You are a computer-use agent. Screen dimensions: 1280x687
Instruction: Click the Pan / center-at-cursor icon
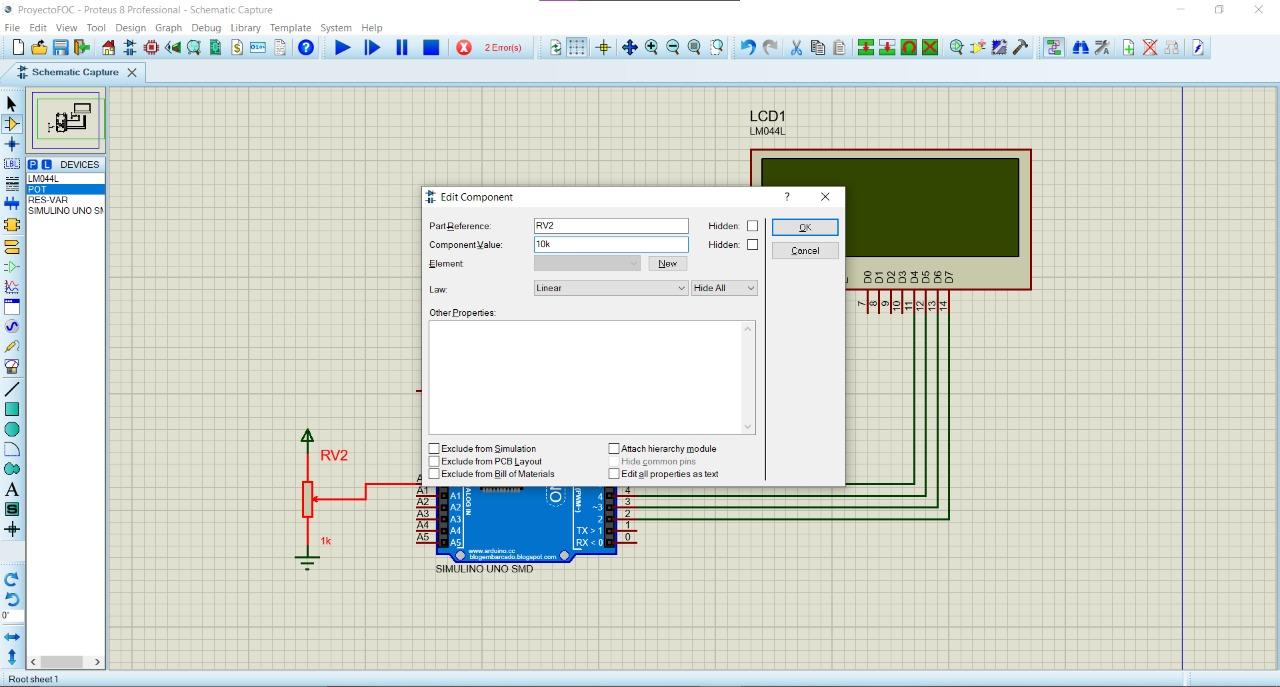point(630,47)
